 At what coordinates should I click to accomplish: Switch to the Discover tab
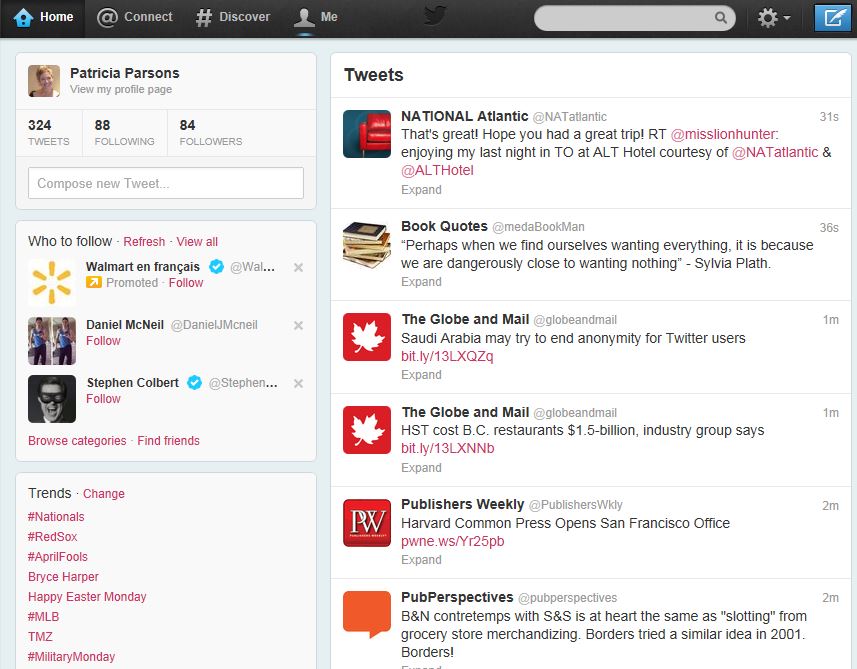(233, 17)
